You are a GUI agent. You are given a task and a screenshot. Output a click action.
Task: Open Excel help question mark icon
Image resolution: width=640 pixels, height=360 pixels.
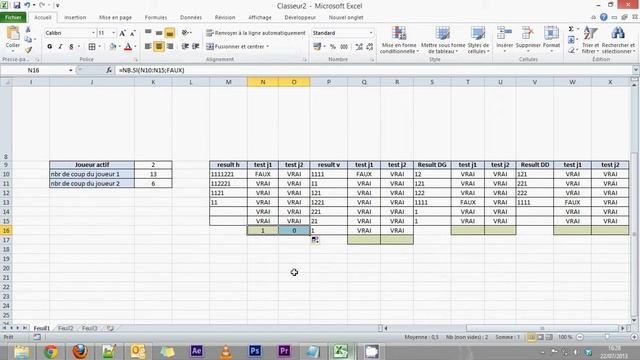pos(603,17)
